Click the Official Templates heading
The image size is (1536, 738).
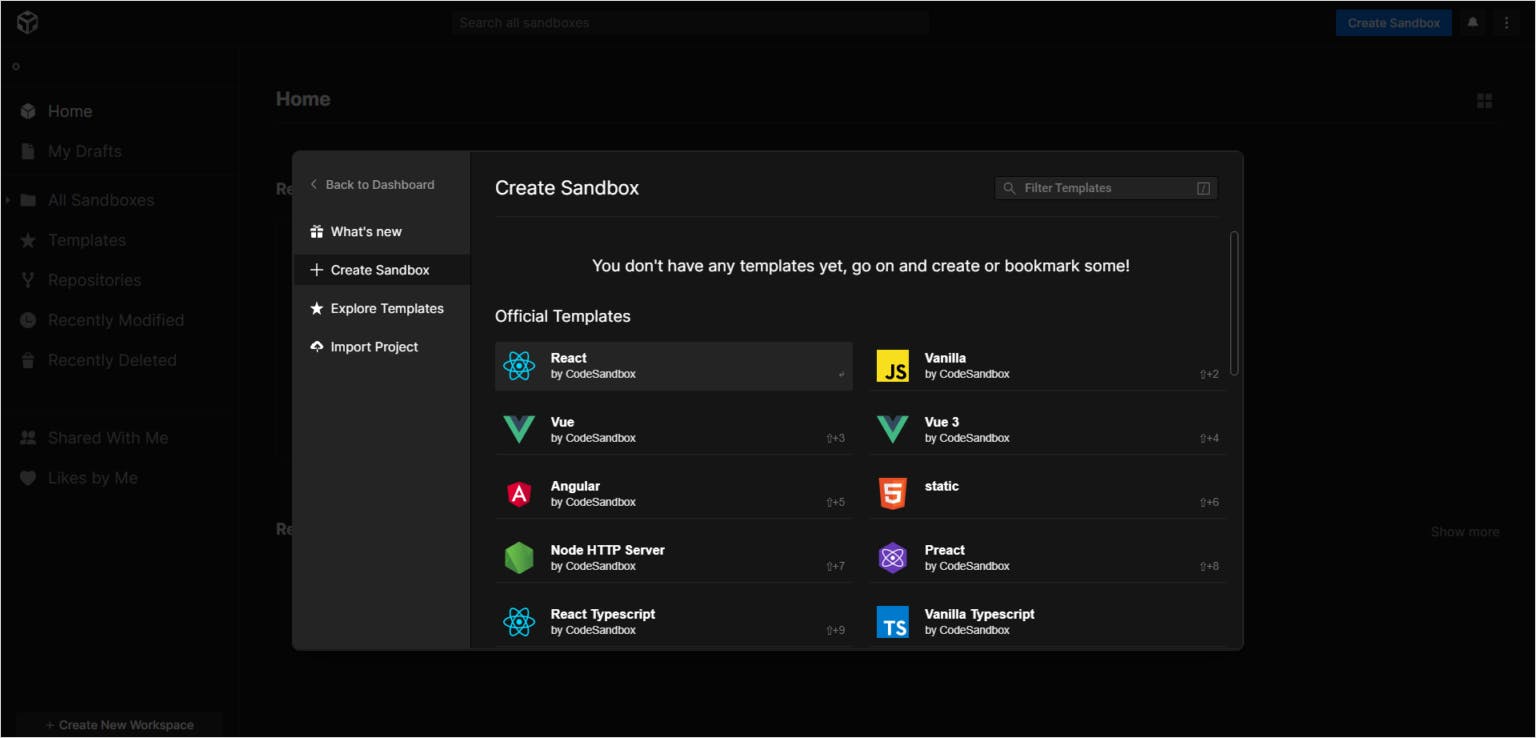tap(563, 316)
